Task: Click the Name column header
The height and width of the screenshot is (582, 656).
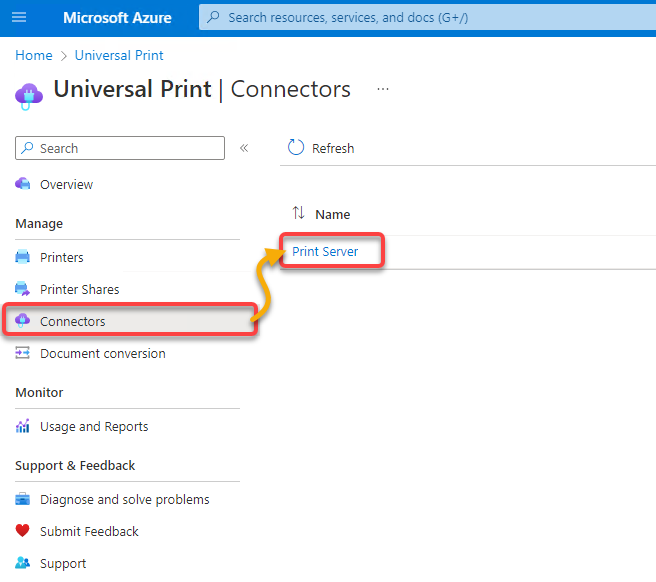Action: point(333,214)
